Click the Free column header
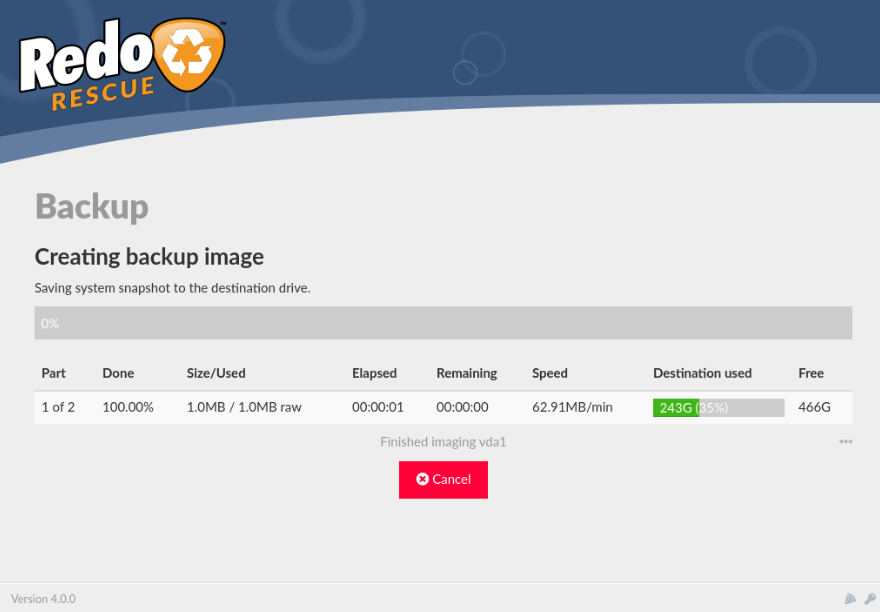 point(811,373)
